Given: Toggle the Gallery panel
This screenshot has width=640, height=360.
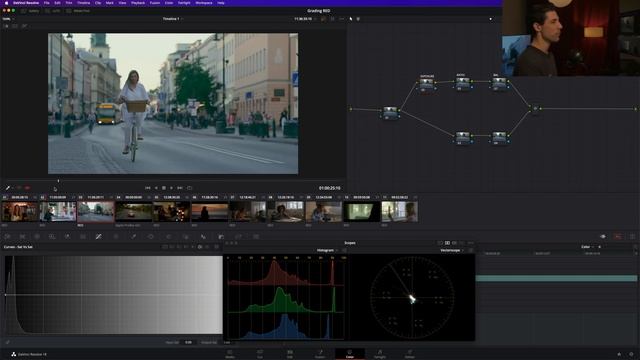Looking at the screenshot, I should pos(30,11).
